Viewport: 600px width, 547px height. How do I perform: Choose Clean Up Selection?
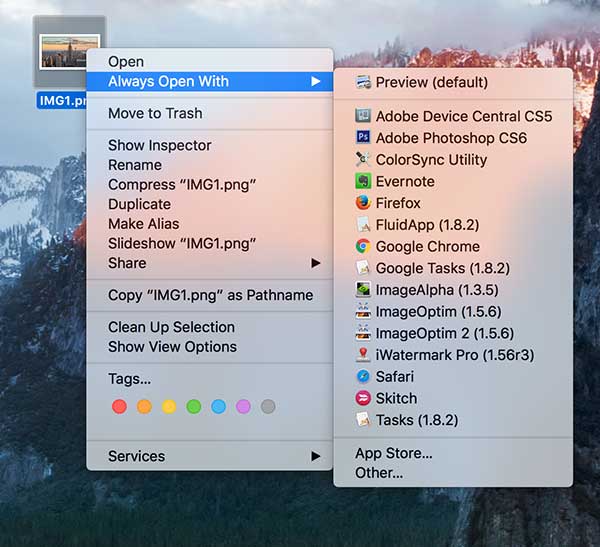[210, 327]
